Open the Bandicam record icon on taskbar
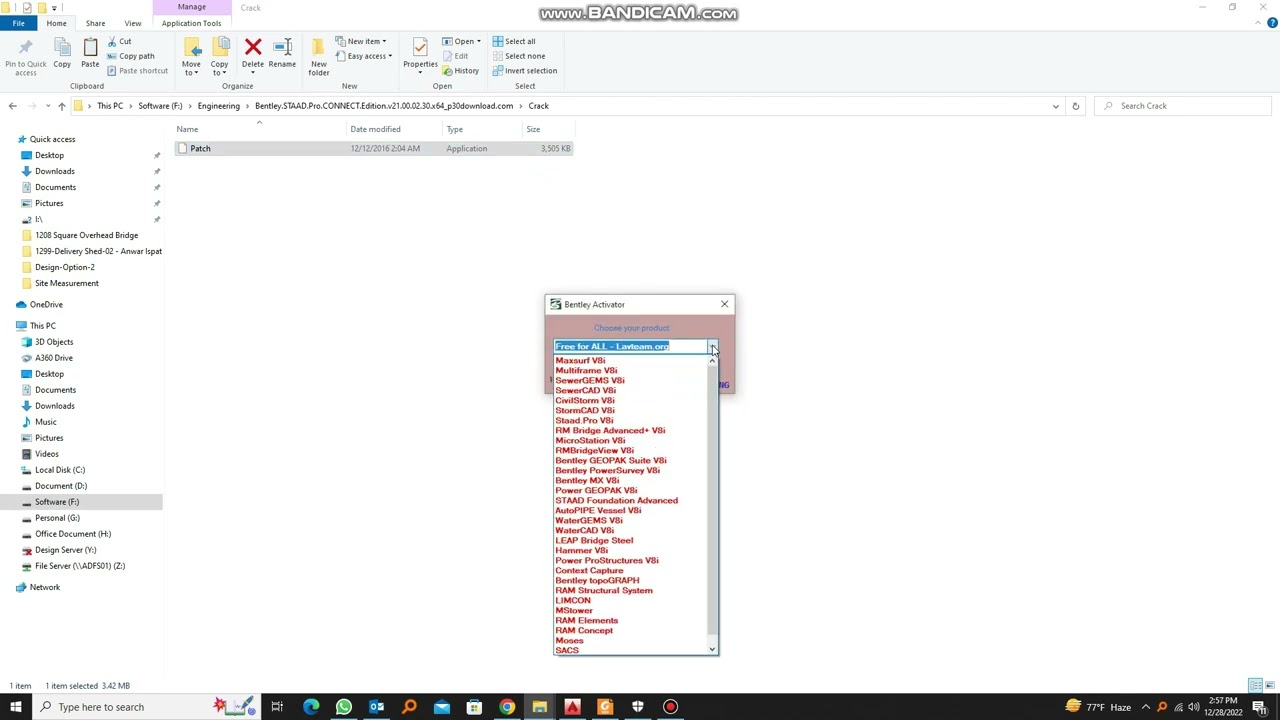 click(x=670, y=707)
